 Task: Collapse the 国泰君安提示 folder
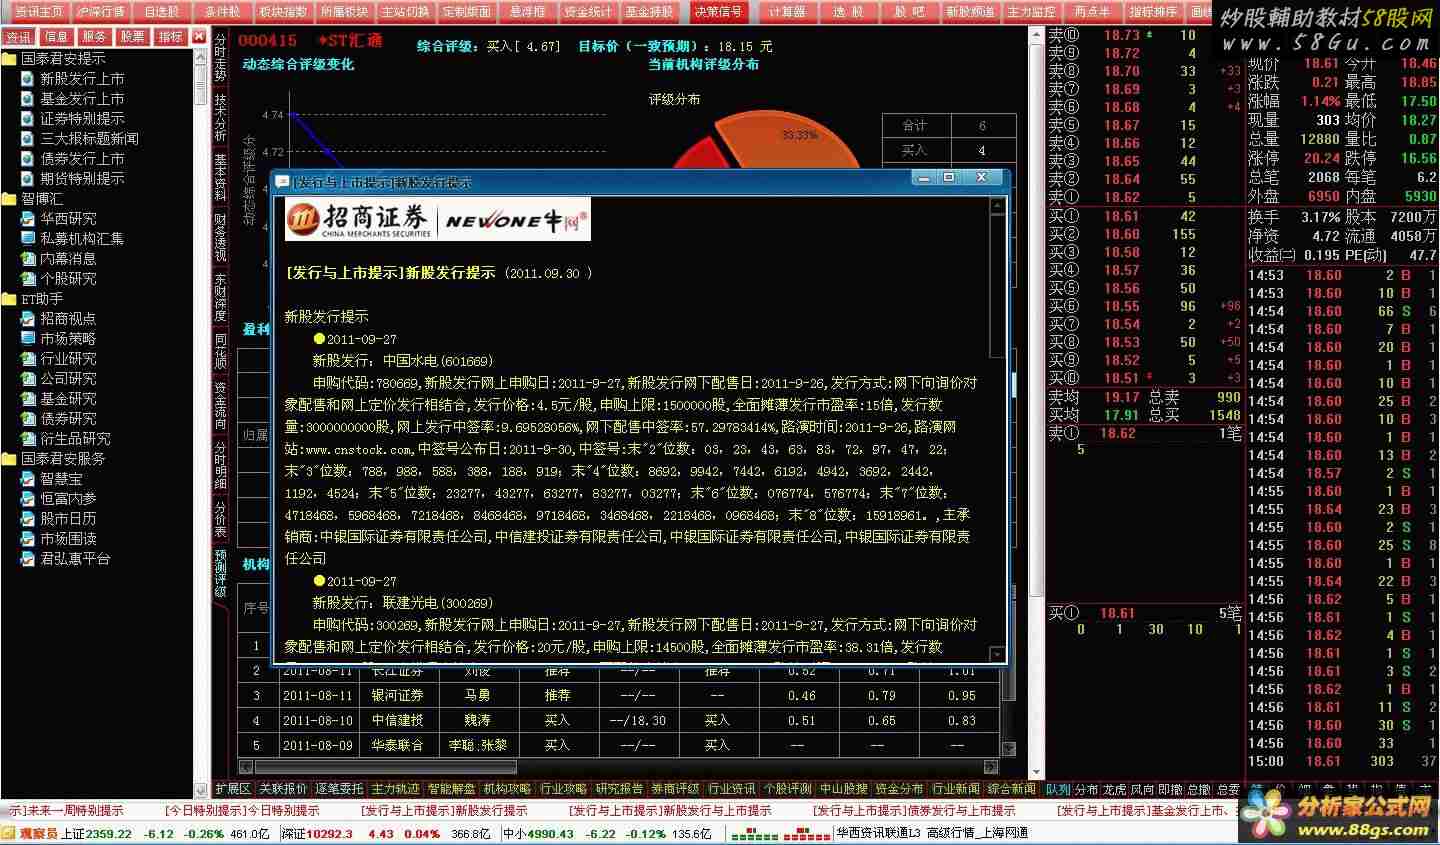[x=9, y=59]
